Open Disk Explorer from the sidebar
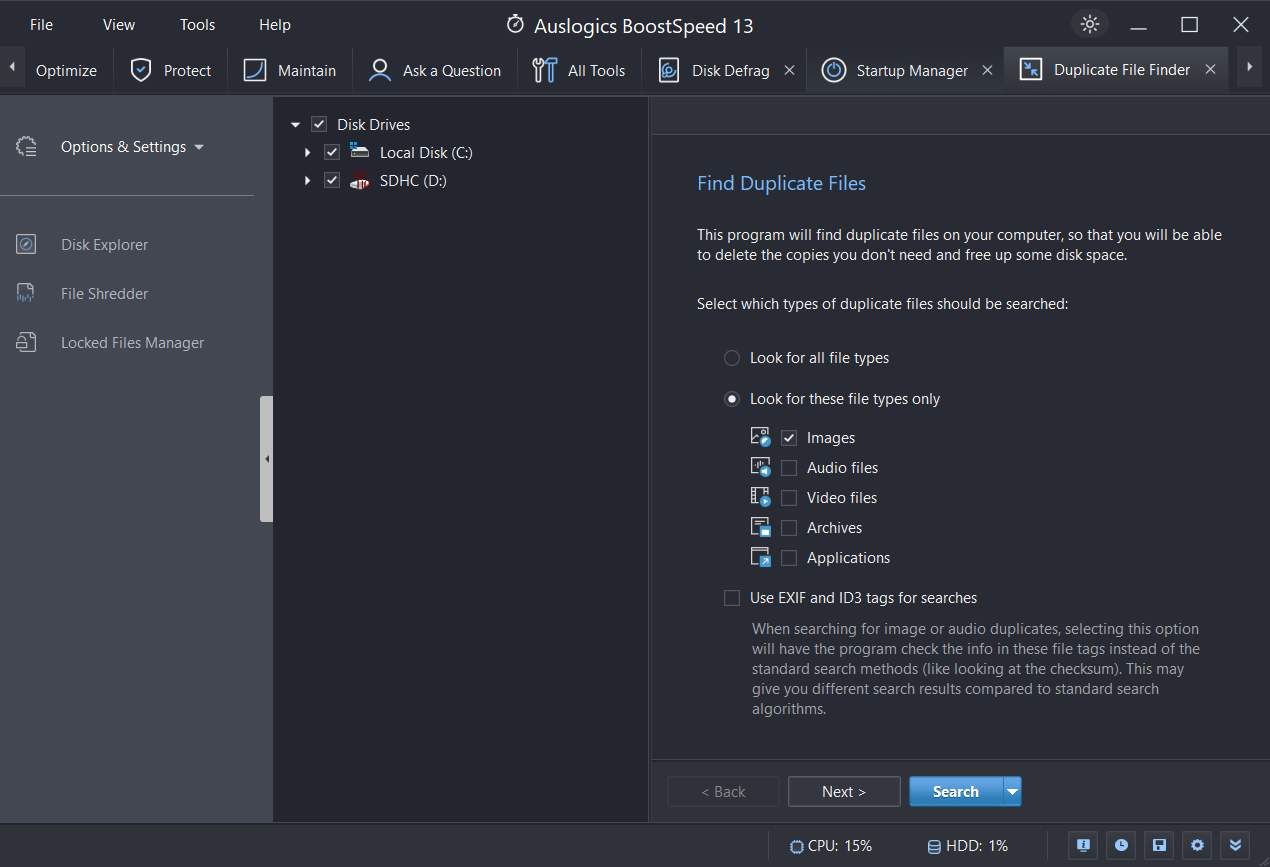Image resolution: width=1270 pixels, height=867 pixels. pos(104,245)
